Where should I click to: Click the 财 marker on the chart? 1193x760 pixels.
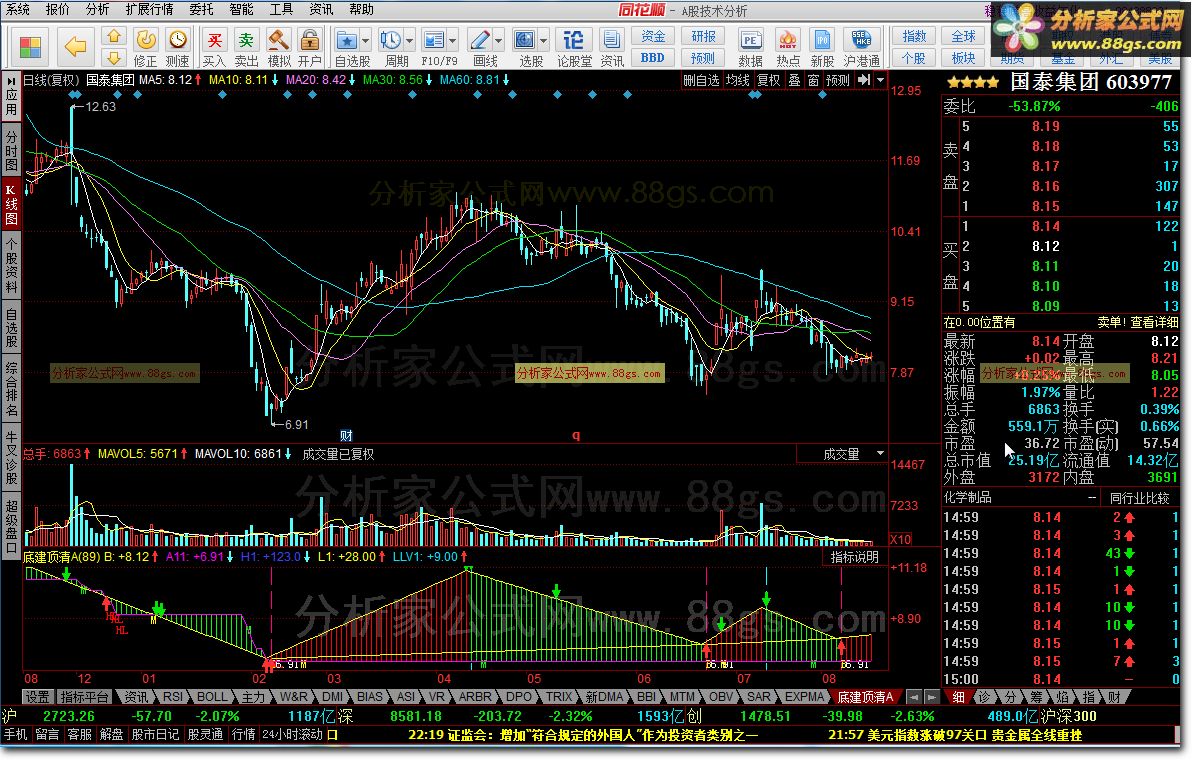346,436
